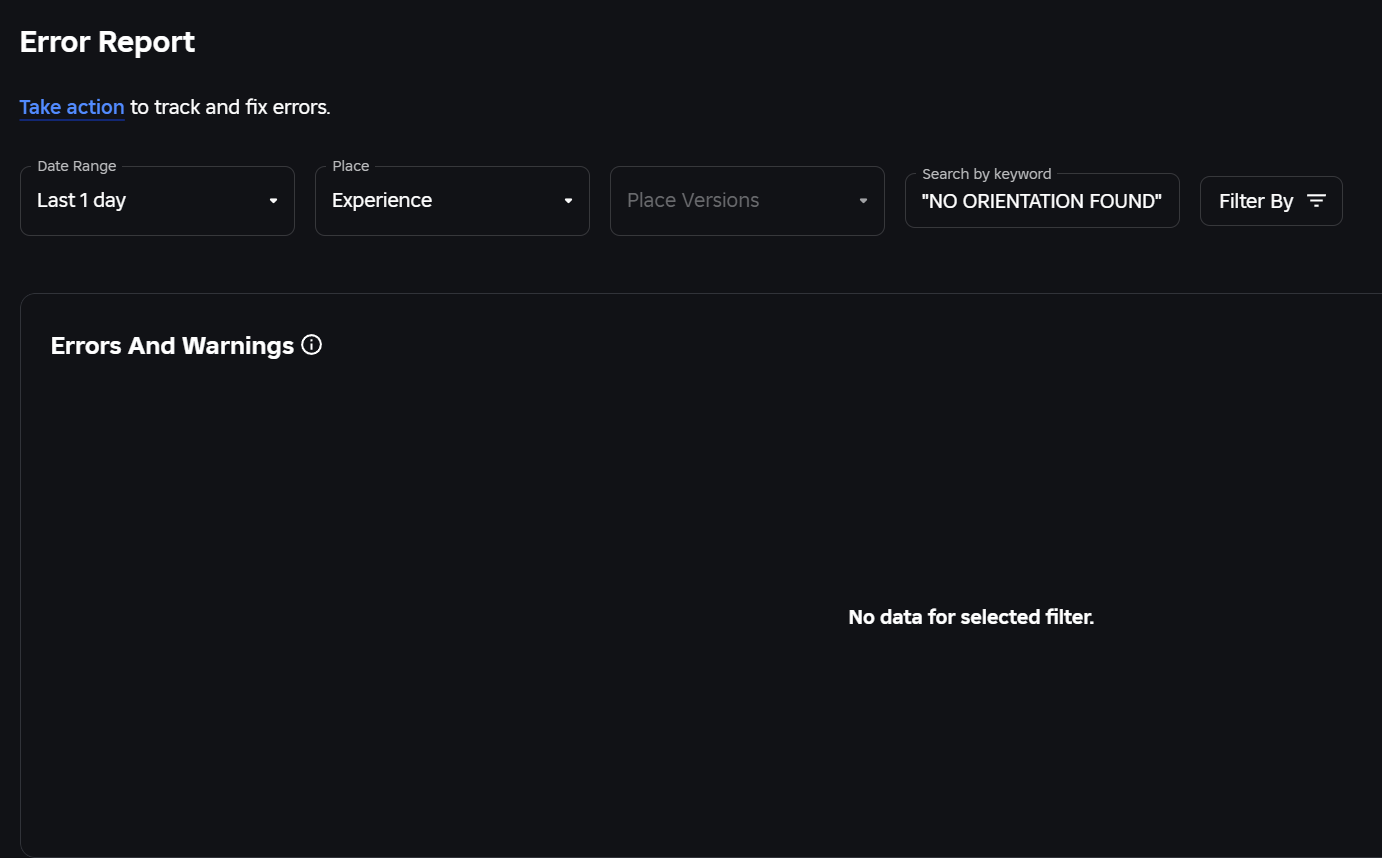Viewport: 1382px width, 858px height.
Task: Click the Date Range dropdown arrow
Action: [273, 201]
